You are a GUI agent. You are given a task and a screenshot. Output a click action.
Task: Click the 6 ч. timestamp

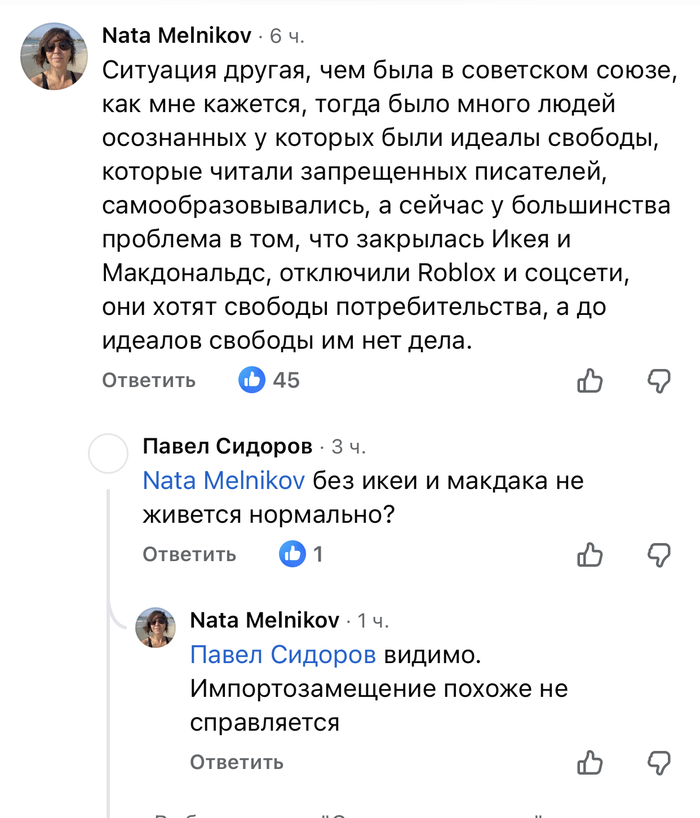[287, 37]
